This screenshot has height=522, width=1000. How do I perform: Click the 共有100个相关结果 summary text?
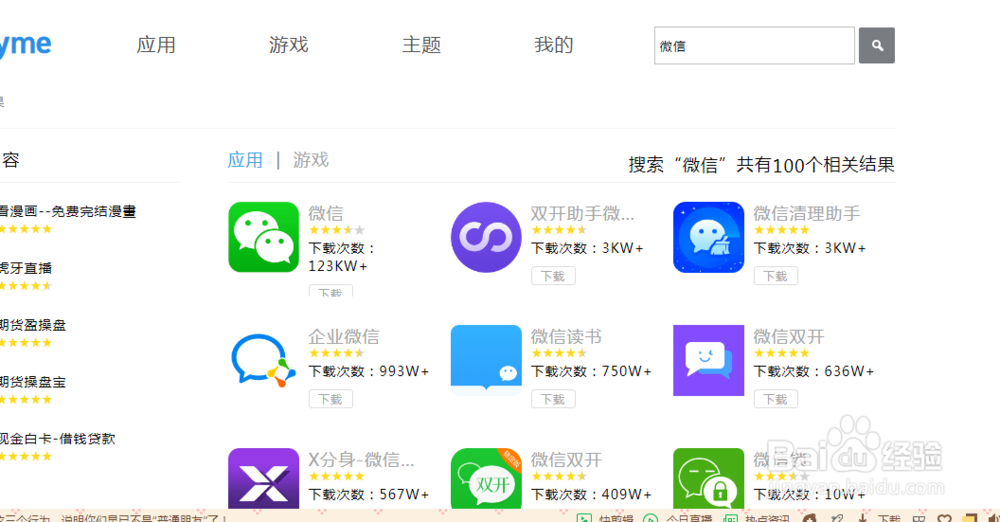tap(815, 165)
